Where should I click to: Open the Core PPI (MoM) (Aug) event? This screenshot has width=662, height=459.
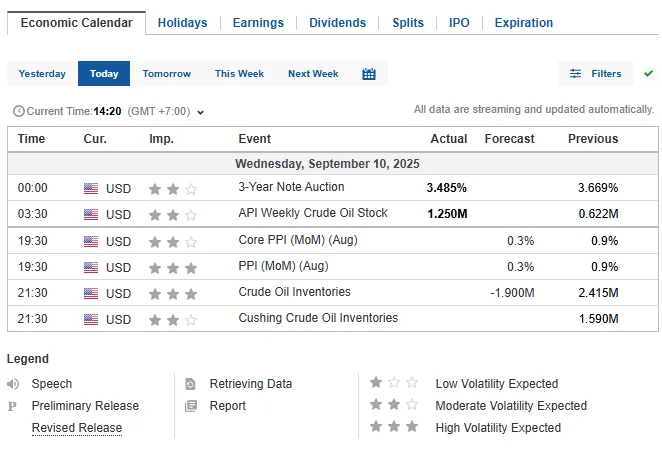pos(298,240)
